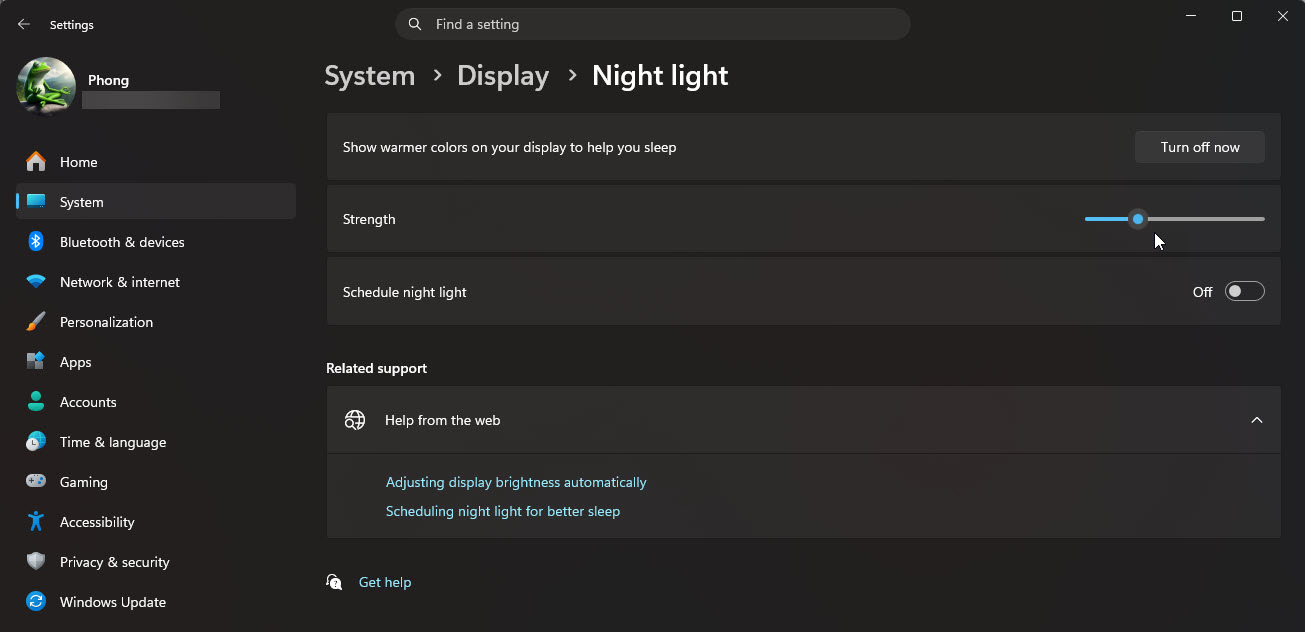Maximize the Settings window
This screenshot has height=632, width=1305.
click(x=1237, y=16)
